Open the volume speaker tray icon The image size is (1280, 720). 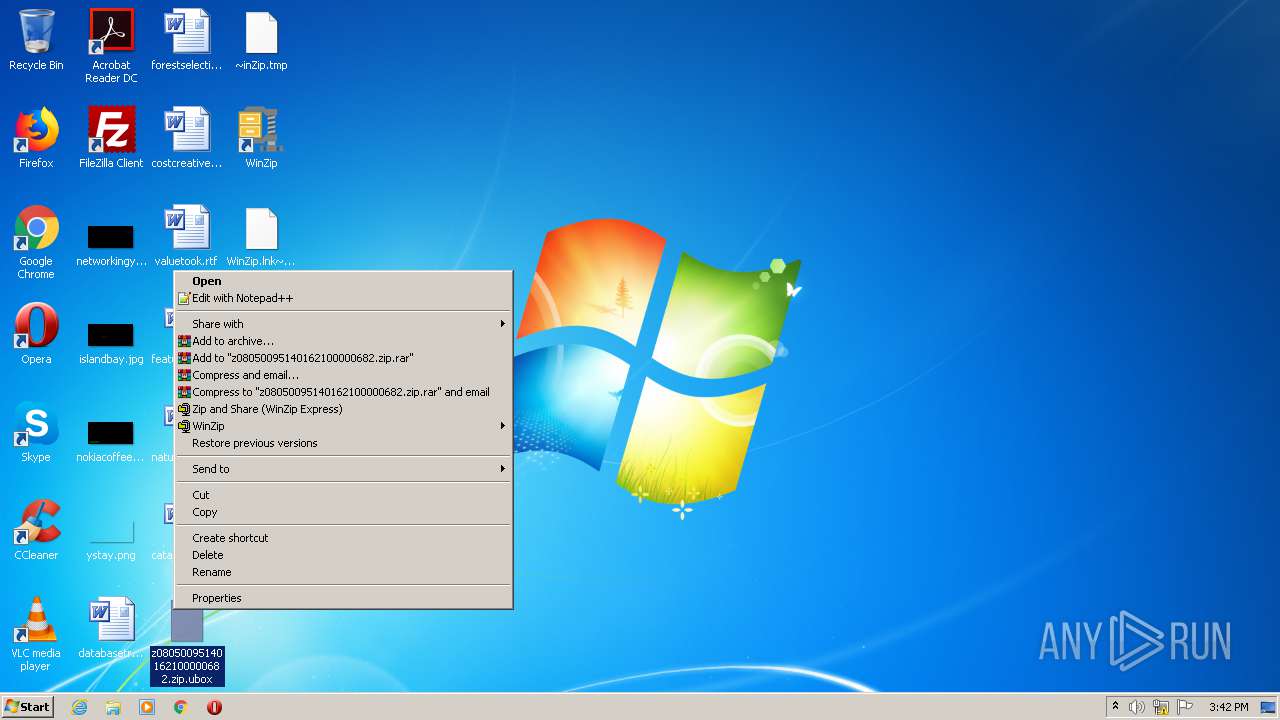coord(1137,707)
